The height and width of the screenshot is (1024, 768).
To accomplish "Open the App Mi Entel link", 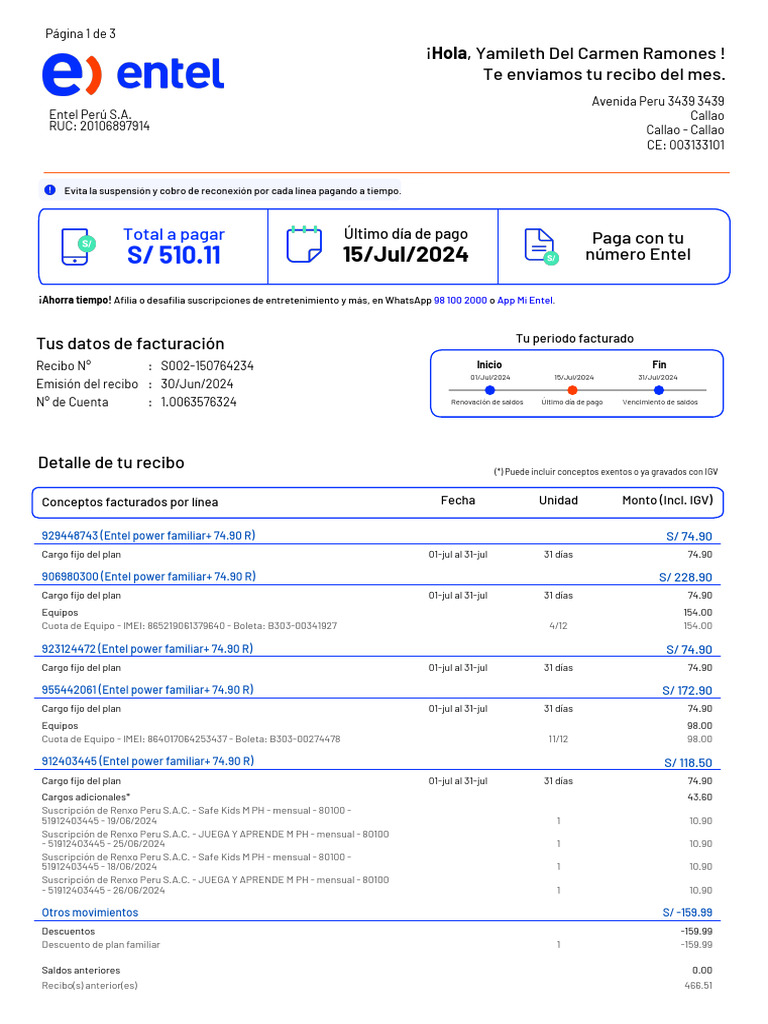I will click(x=524, y=300).
